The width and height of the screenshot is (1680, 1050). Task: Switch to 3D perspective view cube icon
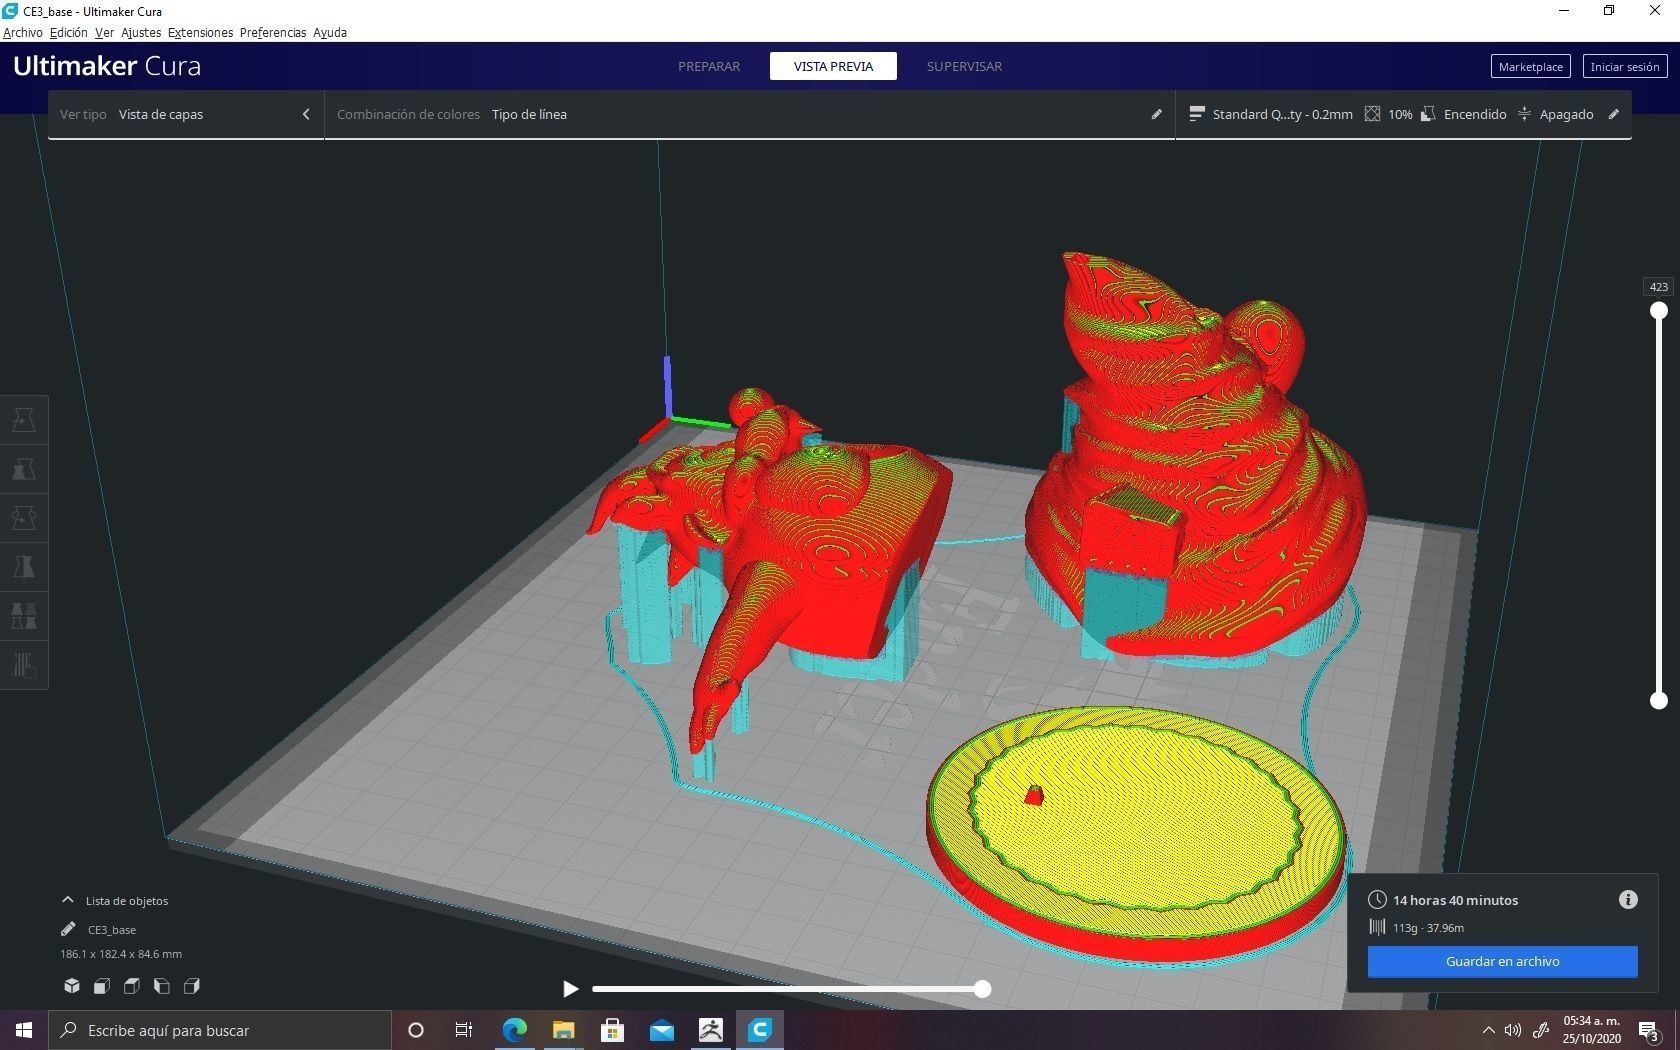pos(72,986)
